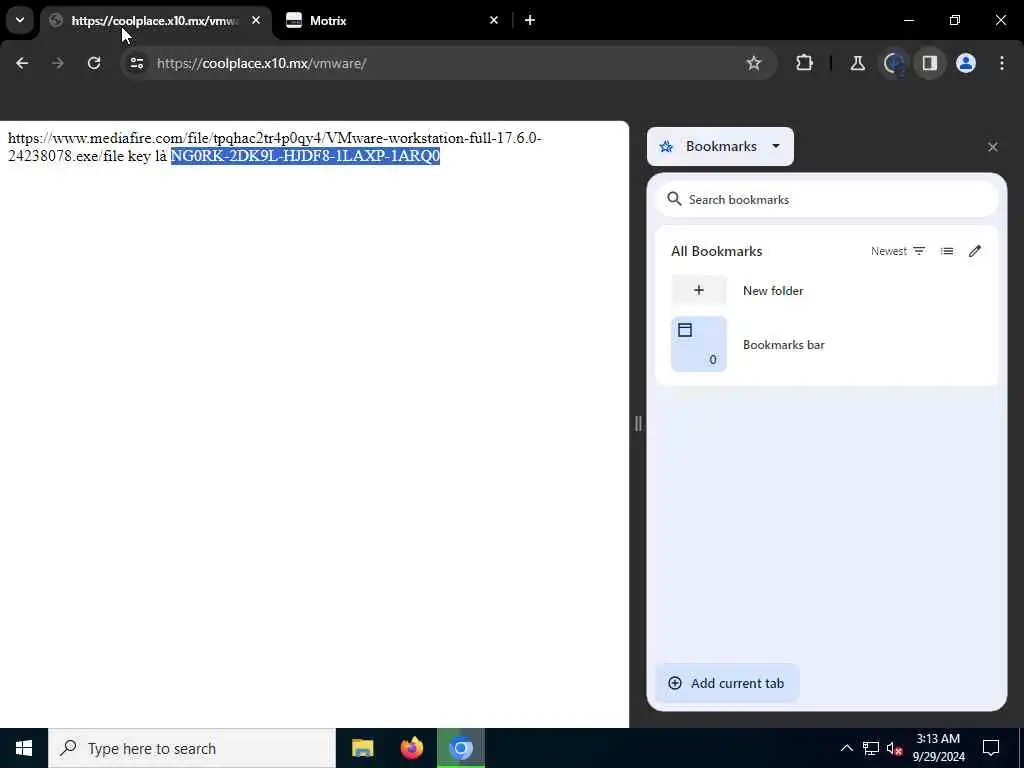
Task: Open the Windows Start menu
Action: (24, 748)
